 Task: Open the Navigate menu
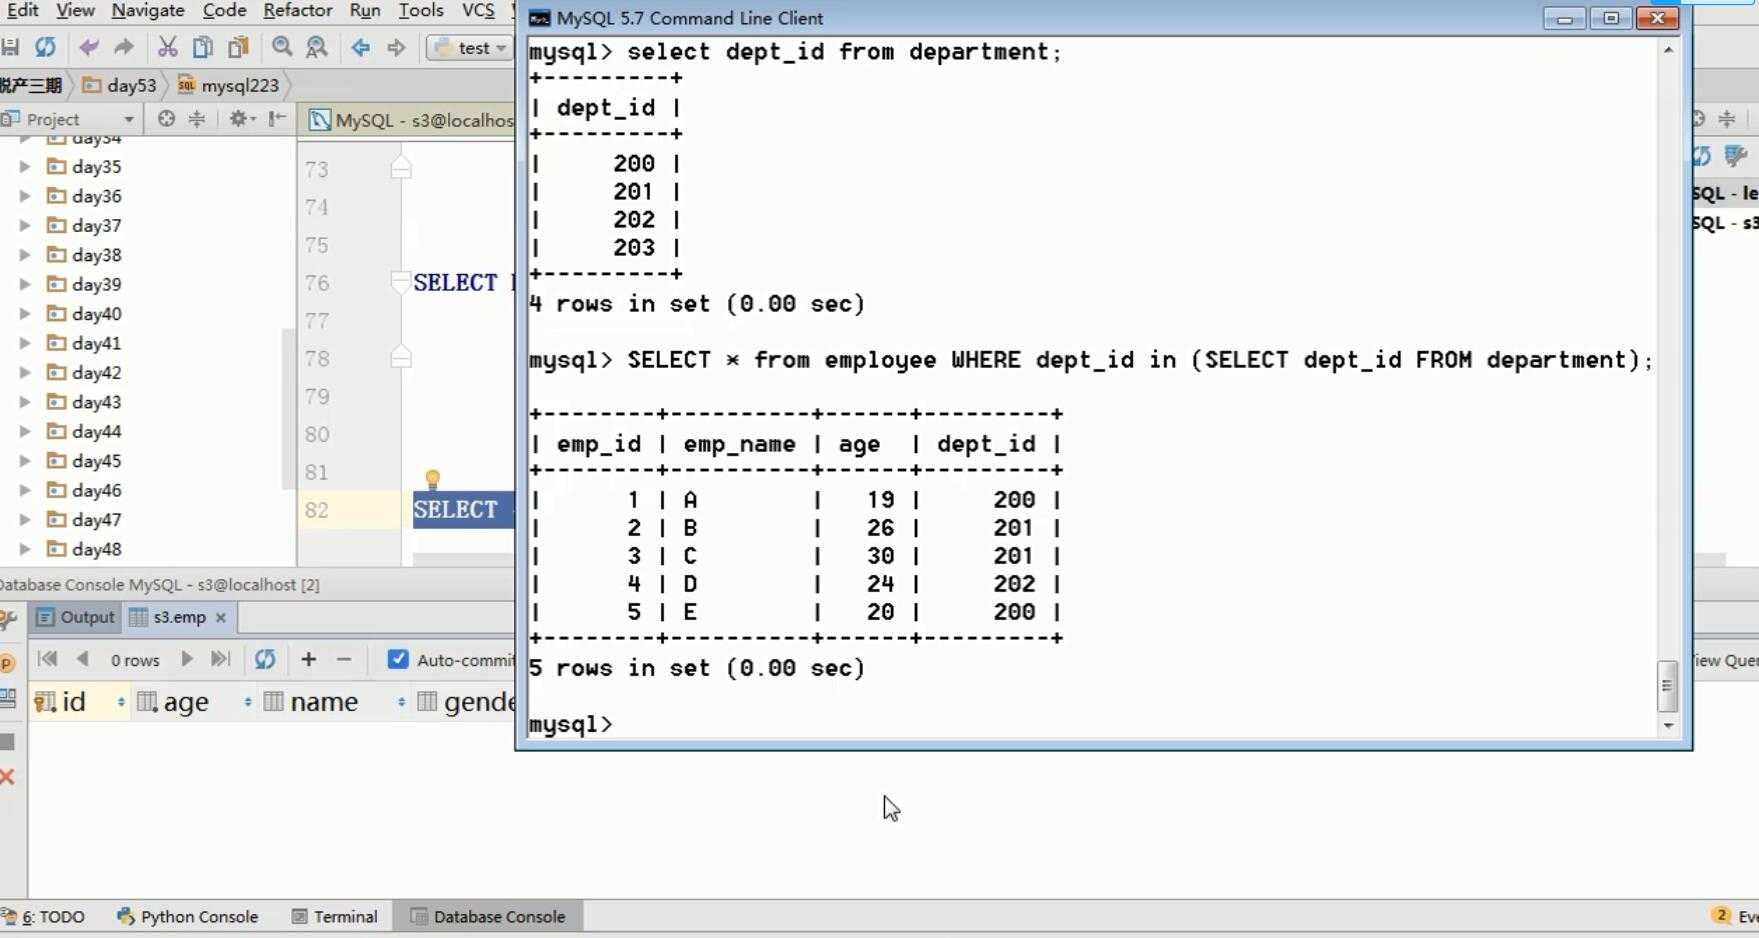[x=148, y=10]
